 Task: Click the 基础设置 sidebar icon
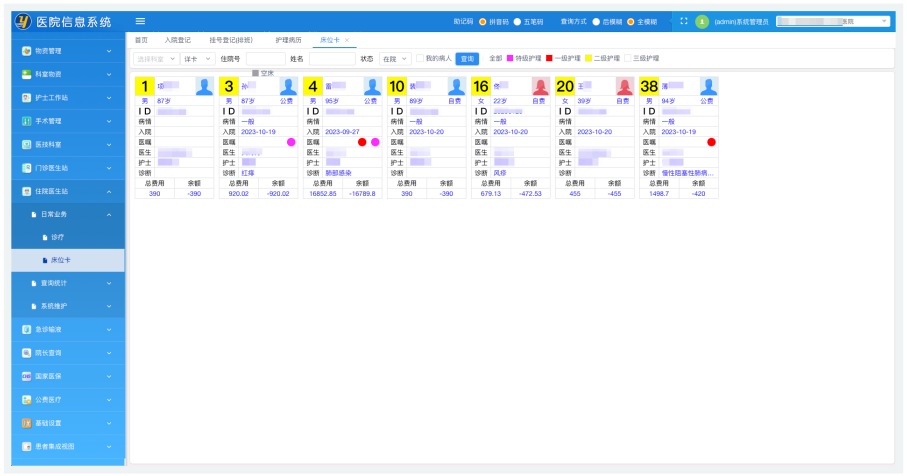pyautogui.click(x=27, y=423)
